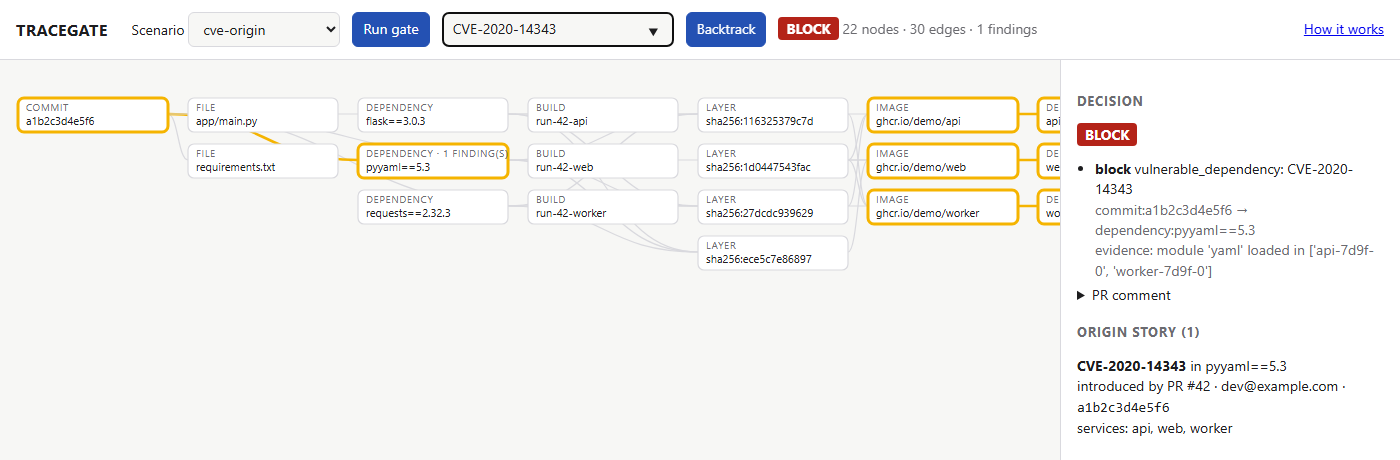Select the DEPENDENCY requests==2.32.3 node
The height and width of the screenshot is (460, 1400).
tap(433, 207)
